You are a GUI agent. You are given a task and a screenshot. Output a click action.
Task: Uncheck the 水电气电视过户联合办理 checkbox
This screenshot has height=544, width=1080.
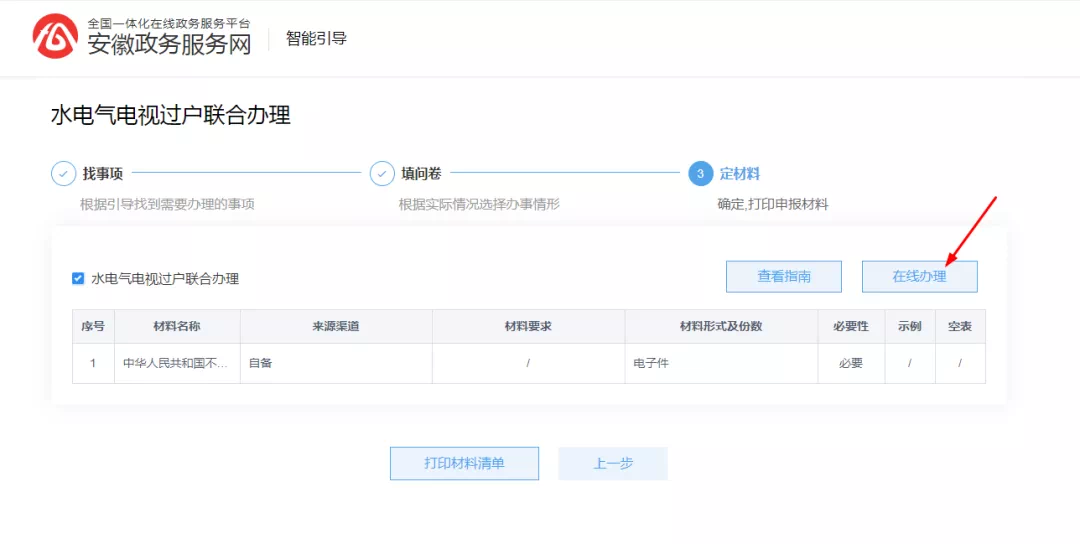pyautogui.click(x=78, y=279)
